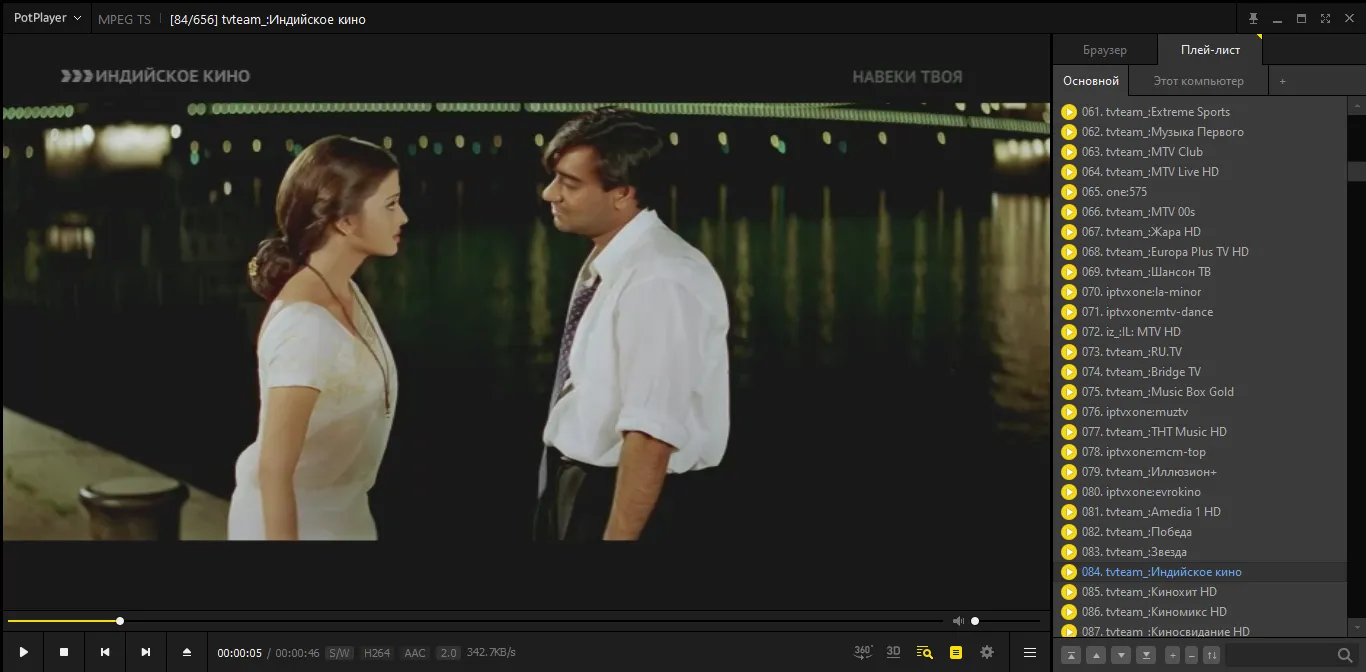Viewport: 1366px width, 672px height.
Task: Toggle the yellow playlist panel button
Action: 956,652
